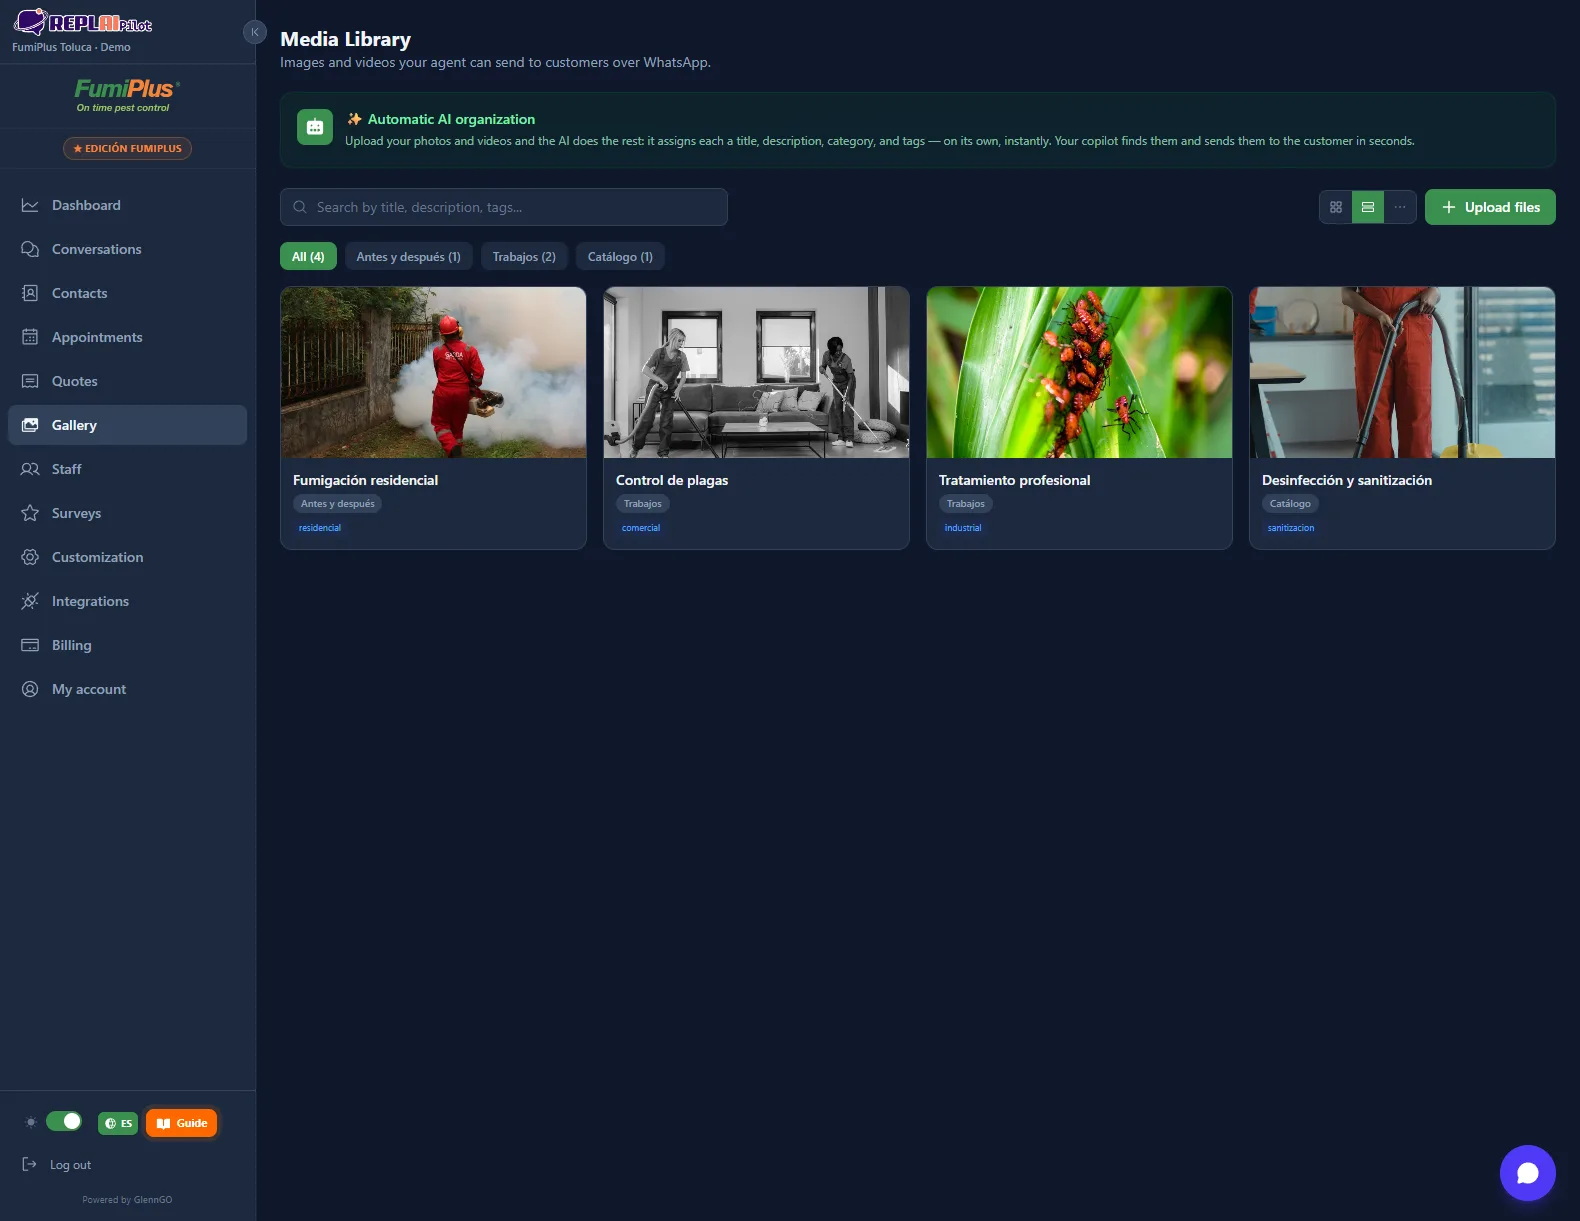Click the REPLAI Pilot logo
The image size is (1580, 1221).
[x=82, y=22]
